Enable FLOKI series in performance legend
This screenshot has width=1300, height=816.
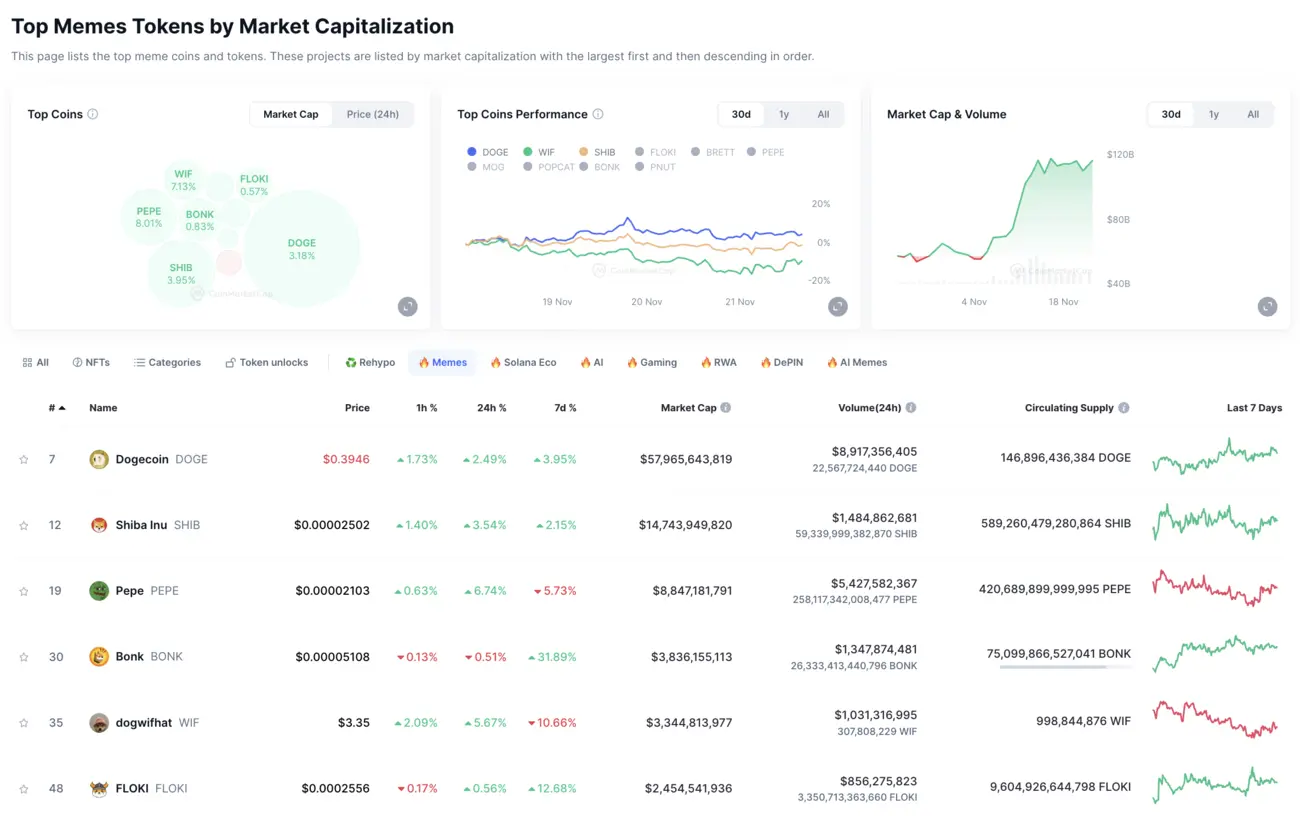tap(655, 152)
